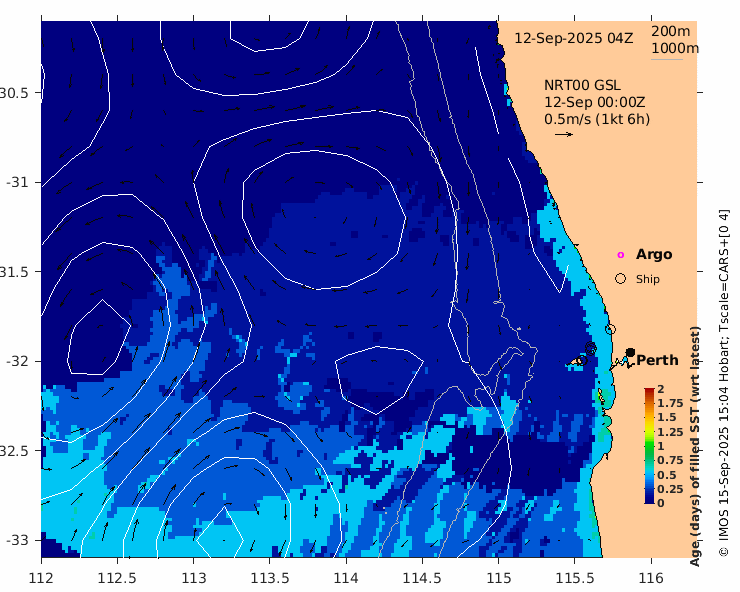Click the 0.5m/s scale reference arrow
The height and width of the screenshot is (592, 740).
563,135
